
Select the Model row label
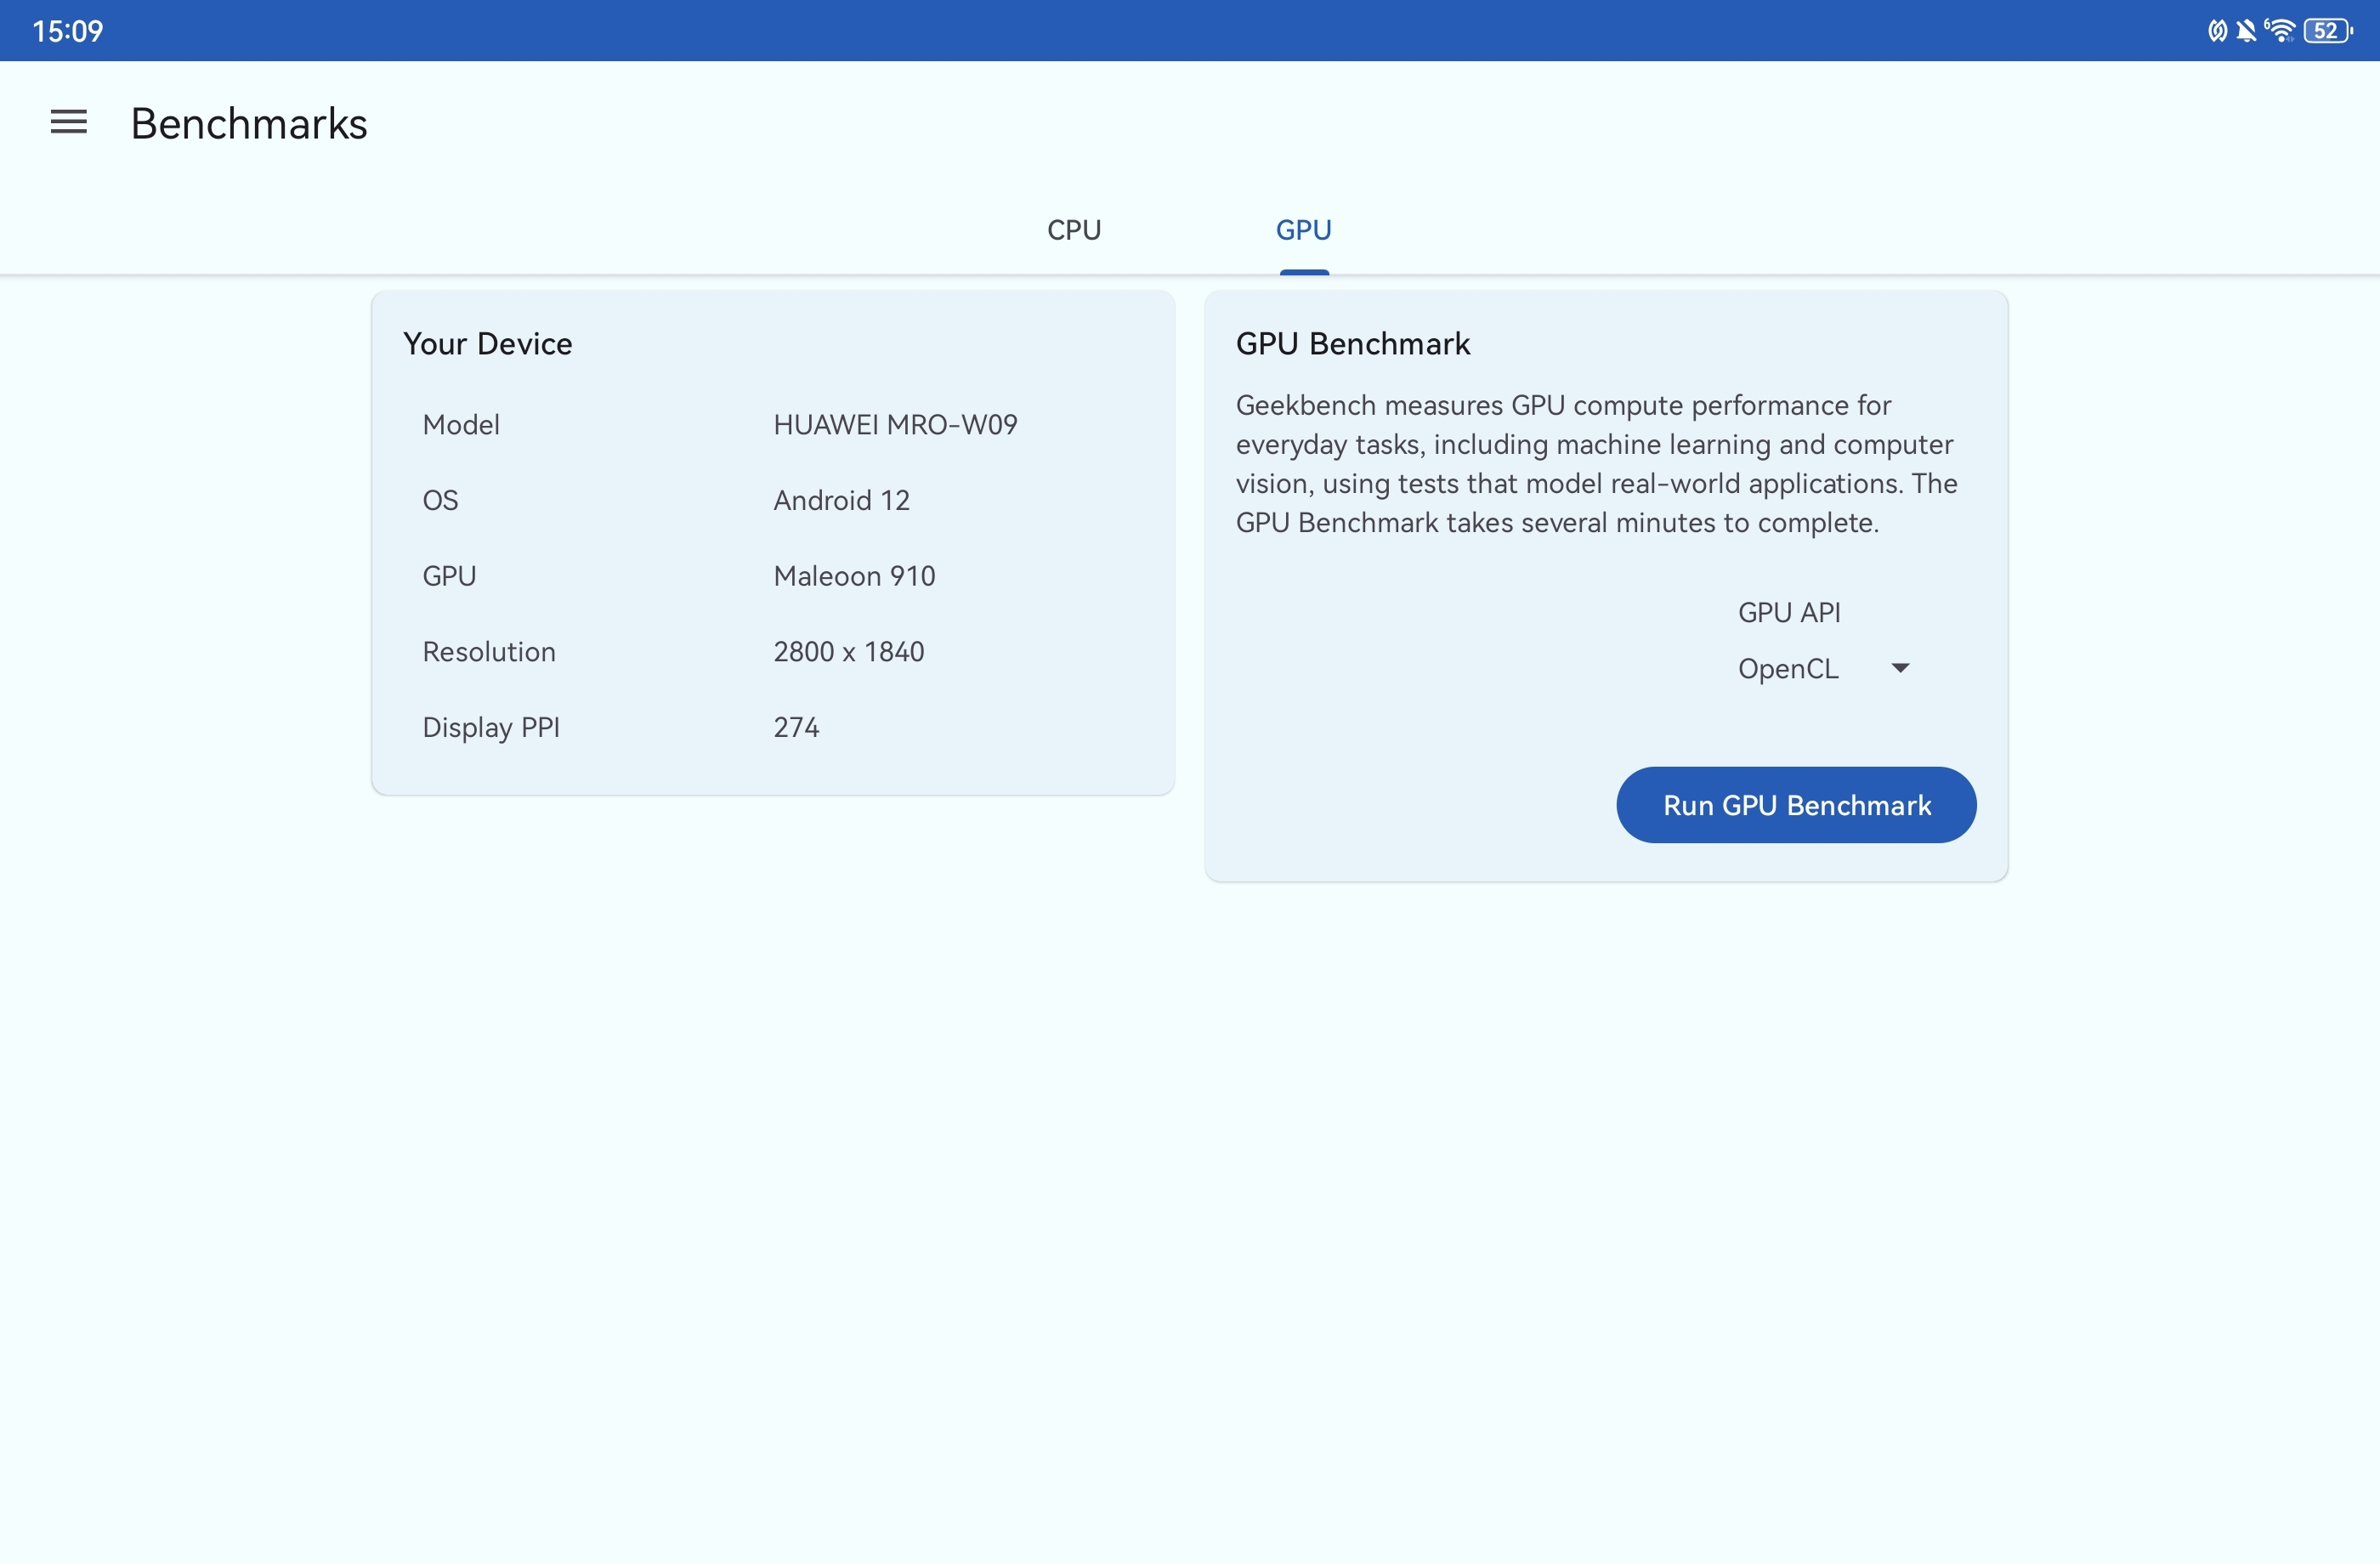point(461,424)
